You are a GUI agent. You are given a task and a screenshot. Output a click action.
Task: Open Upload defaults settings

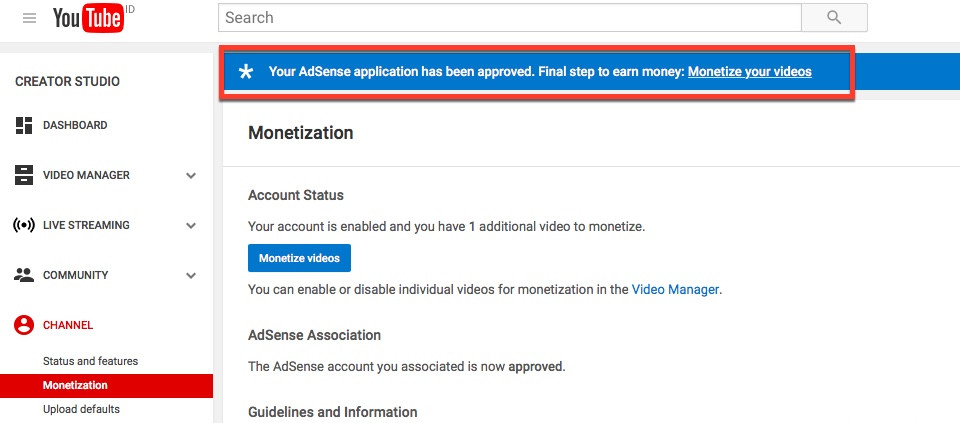point(81,409)
